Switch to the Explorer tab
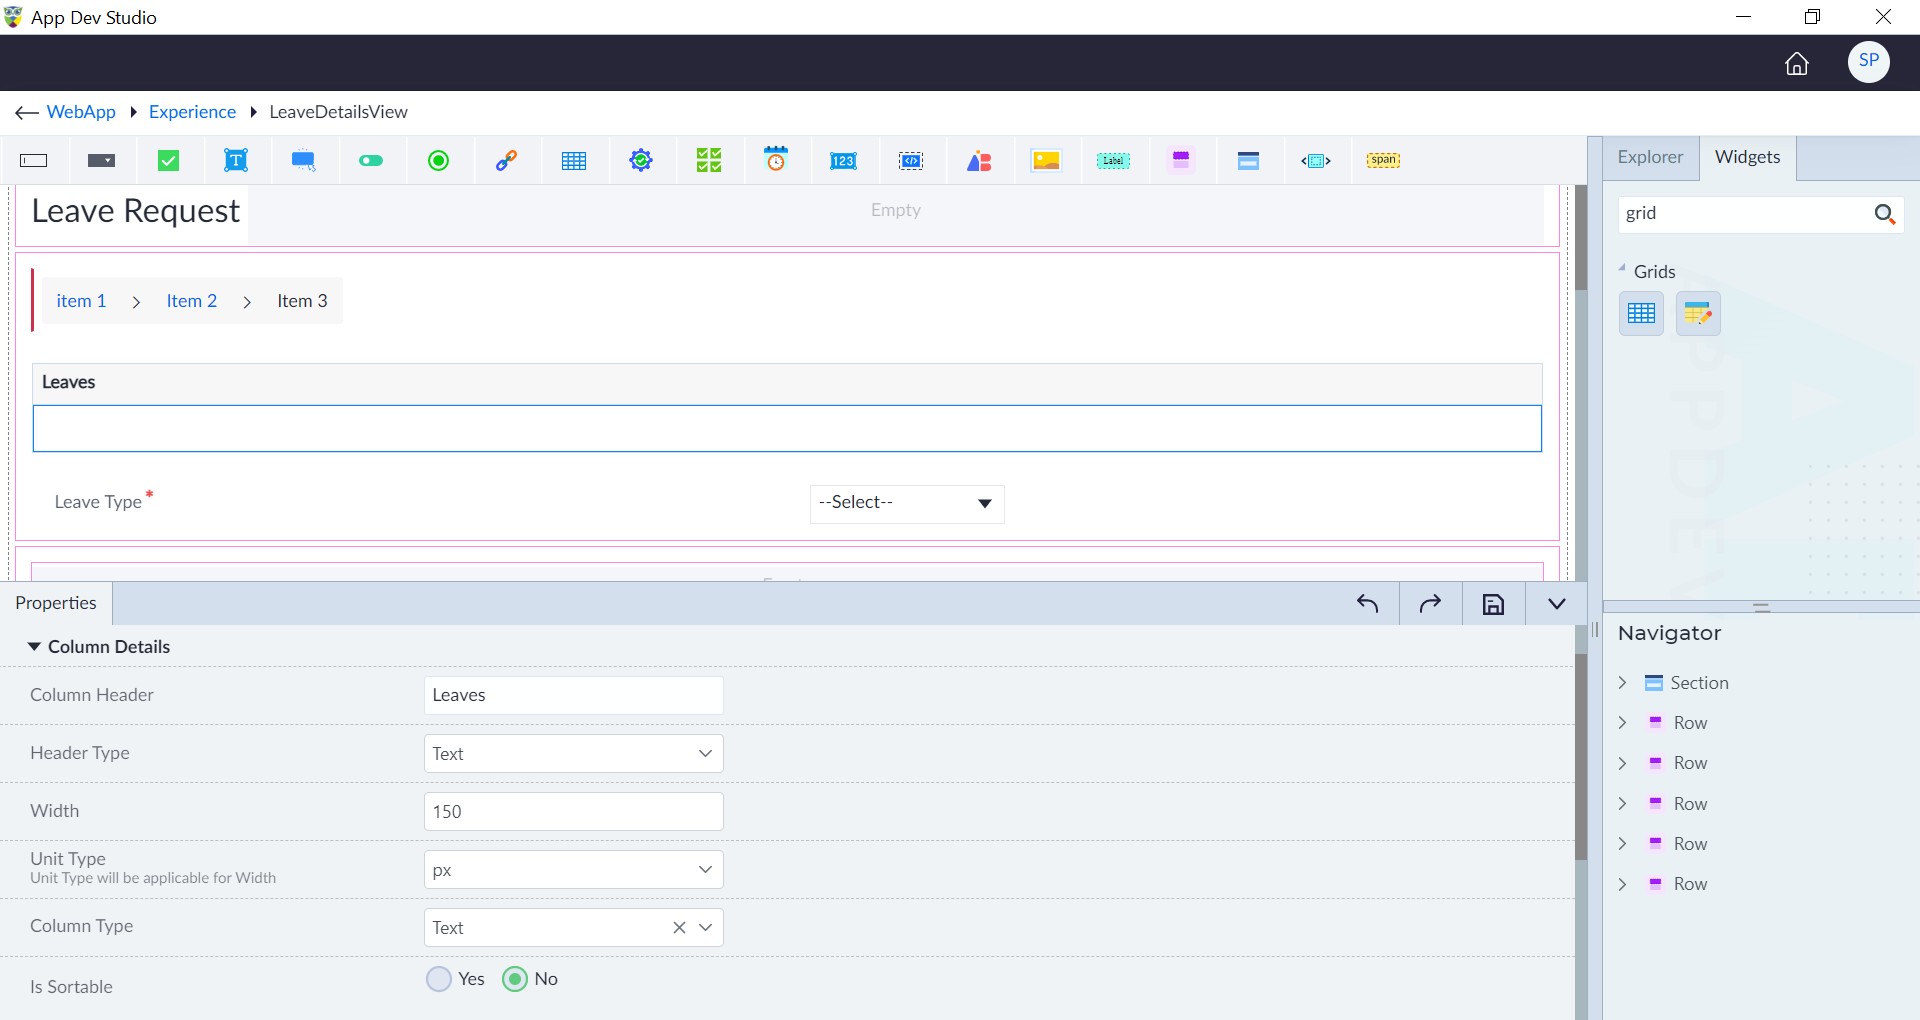The width and height of the screenshot is (1920, 1020). [x=1650, y=157]
